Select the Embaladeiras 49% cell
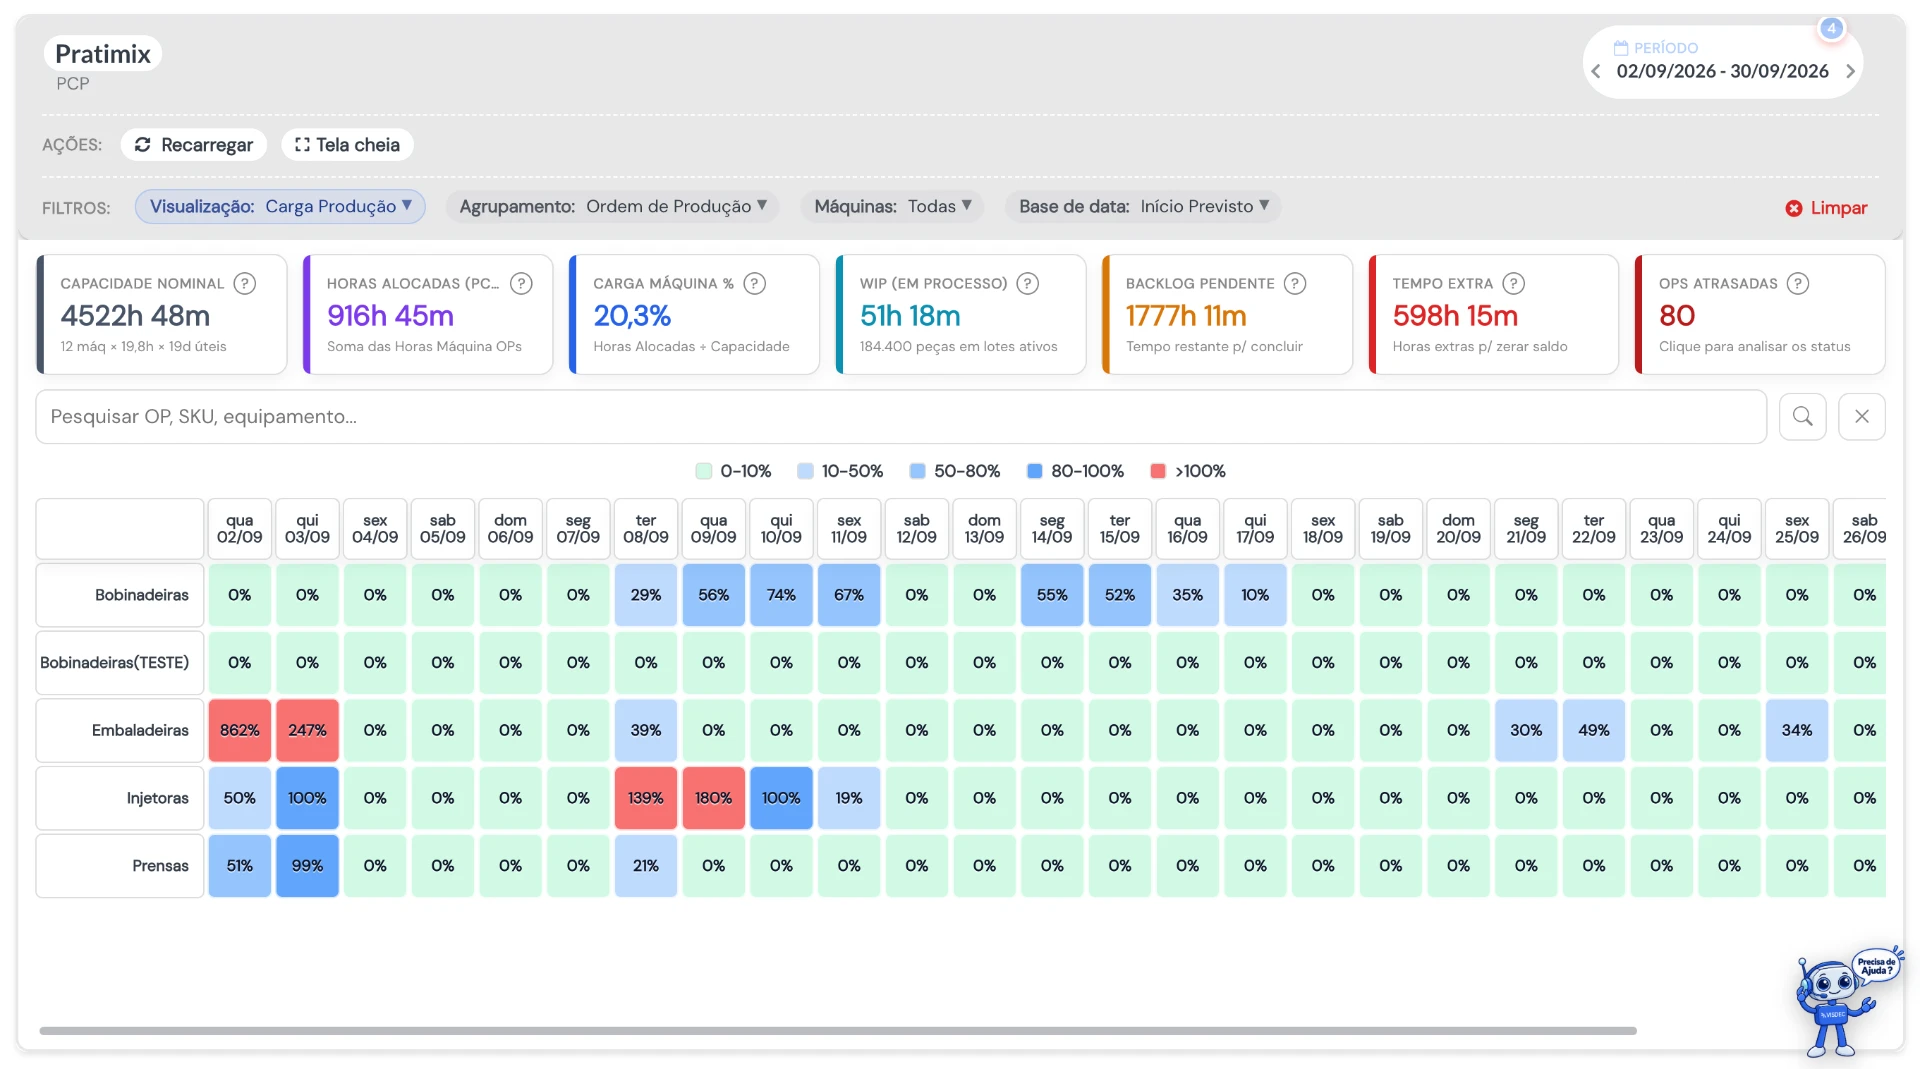This screenshot has height=1069, width=1920. tap(1594, 730)
